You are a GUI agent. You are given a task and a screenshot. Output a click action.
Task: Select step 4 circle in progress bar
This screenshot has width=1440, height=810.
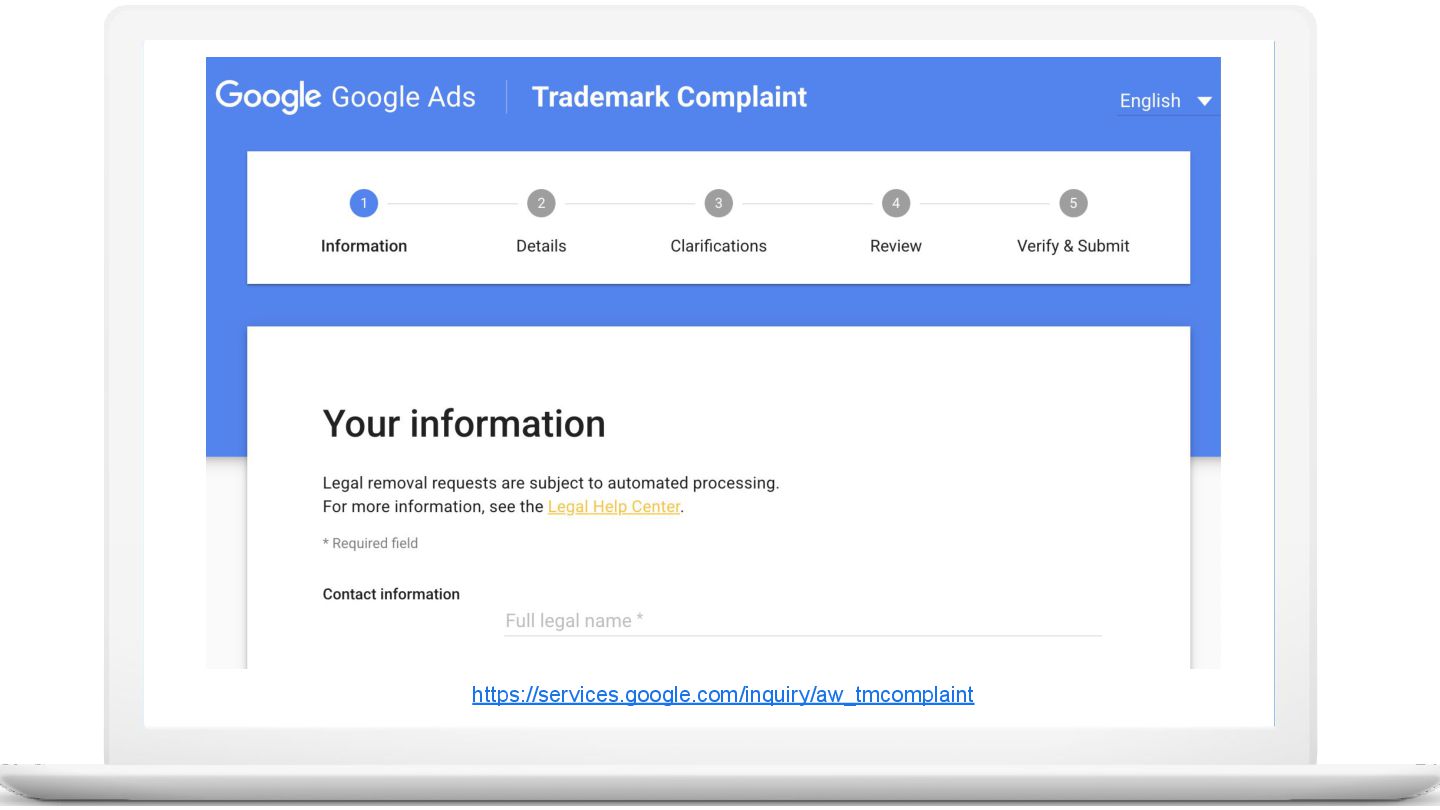click(896, 203)
